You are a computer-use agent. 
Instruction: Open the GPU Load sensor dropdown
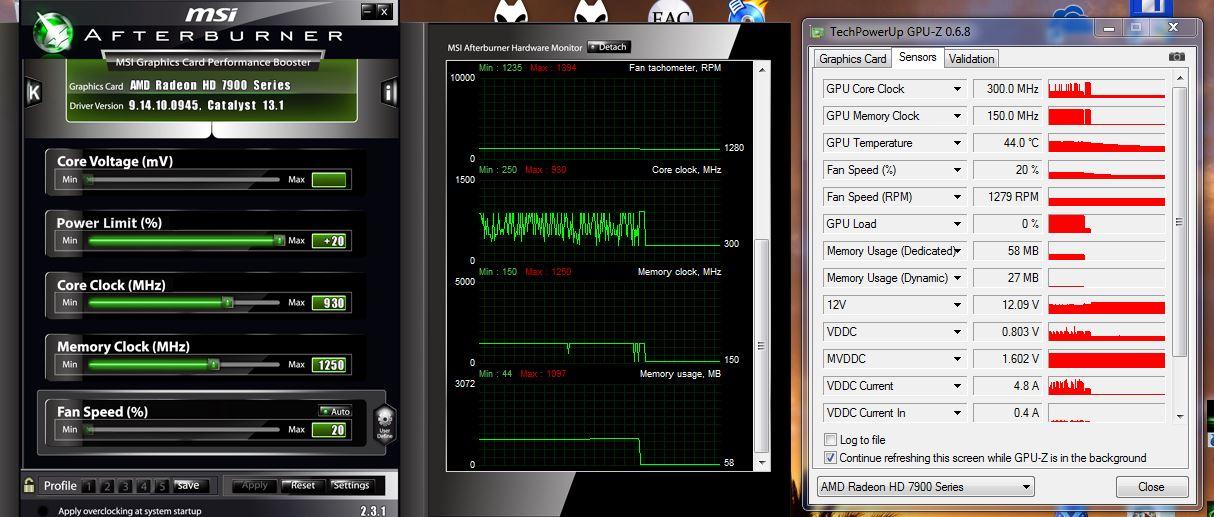[x=957, y=224]
